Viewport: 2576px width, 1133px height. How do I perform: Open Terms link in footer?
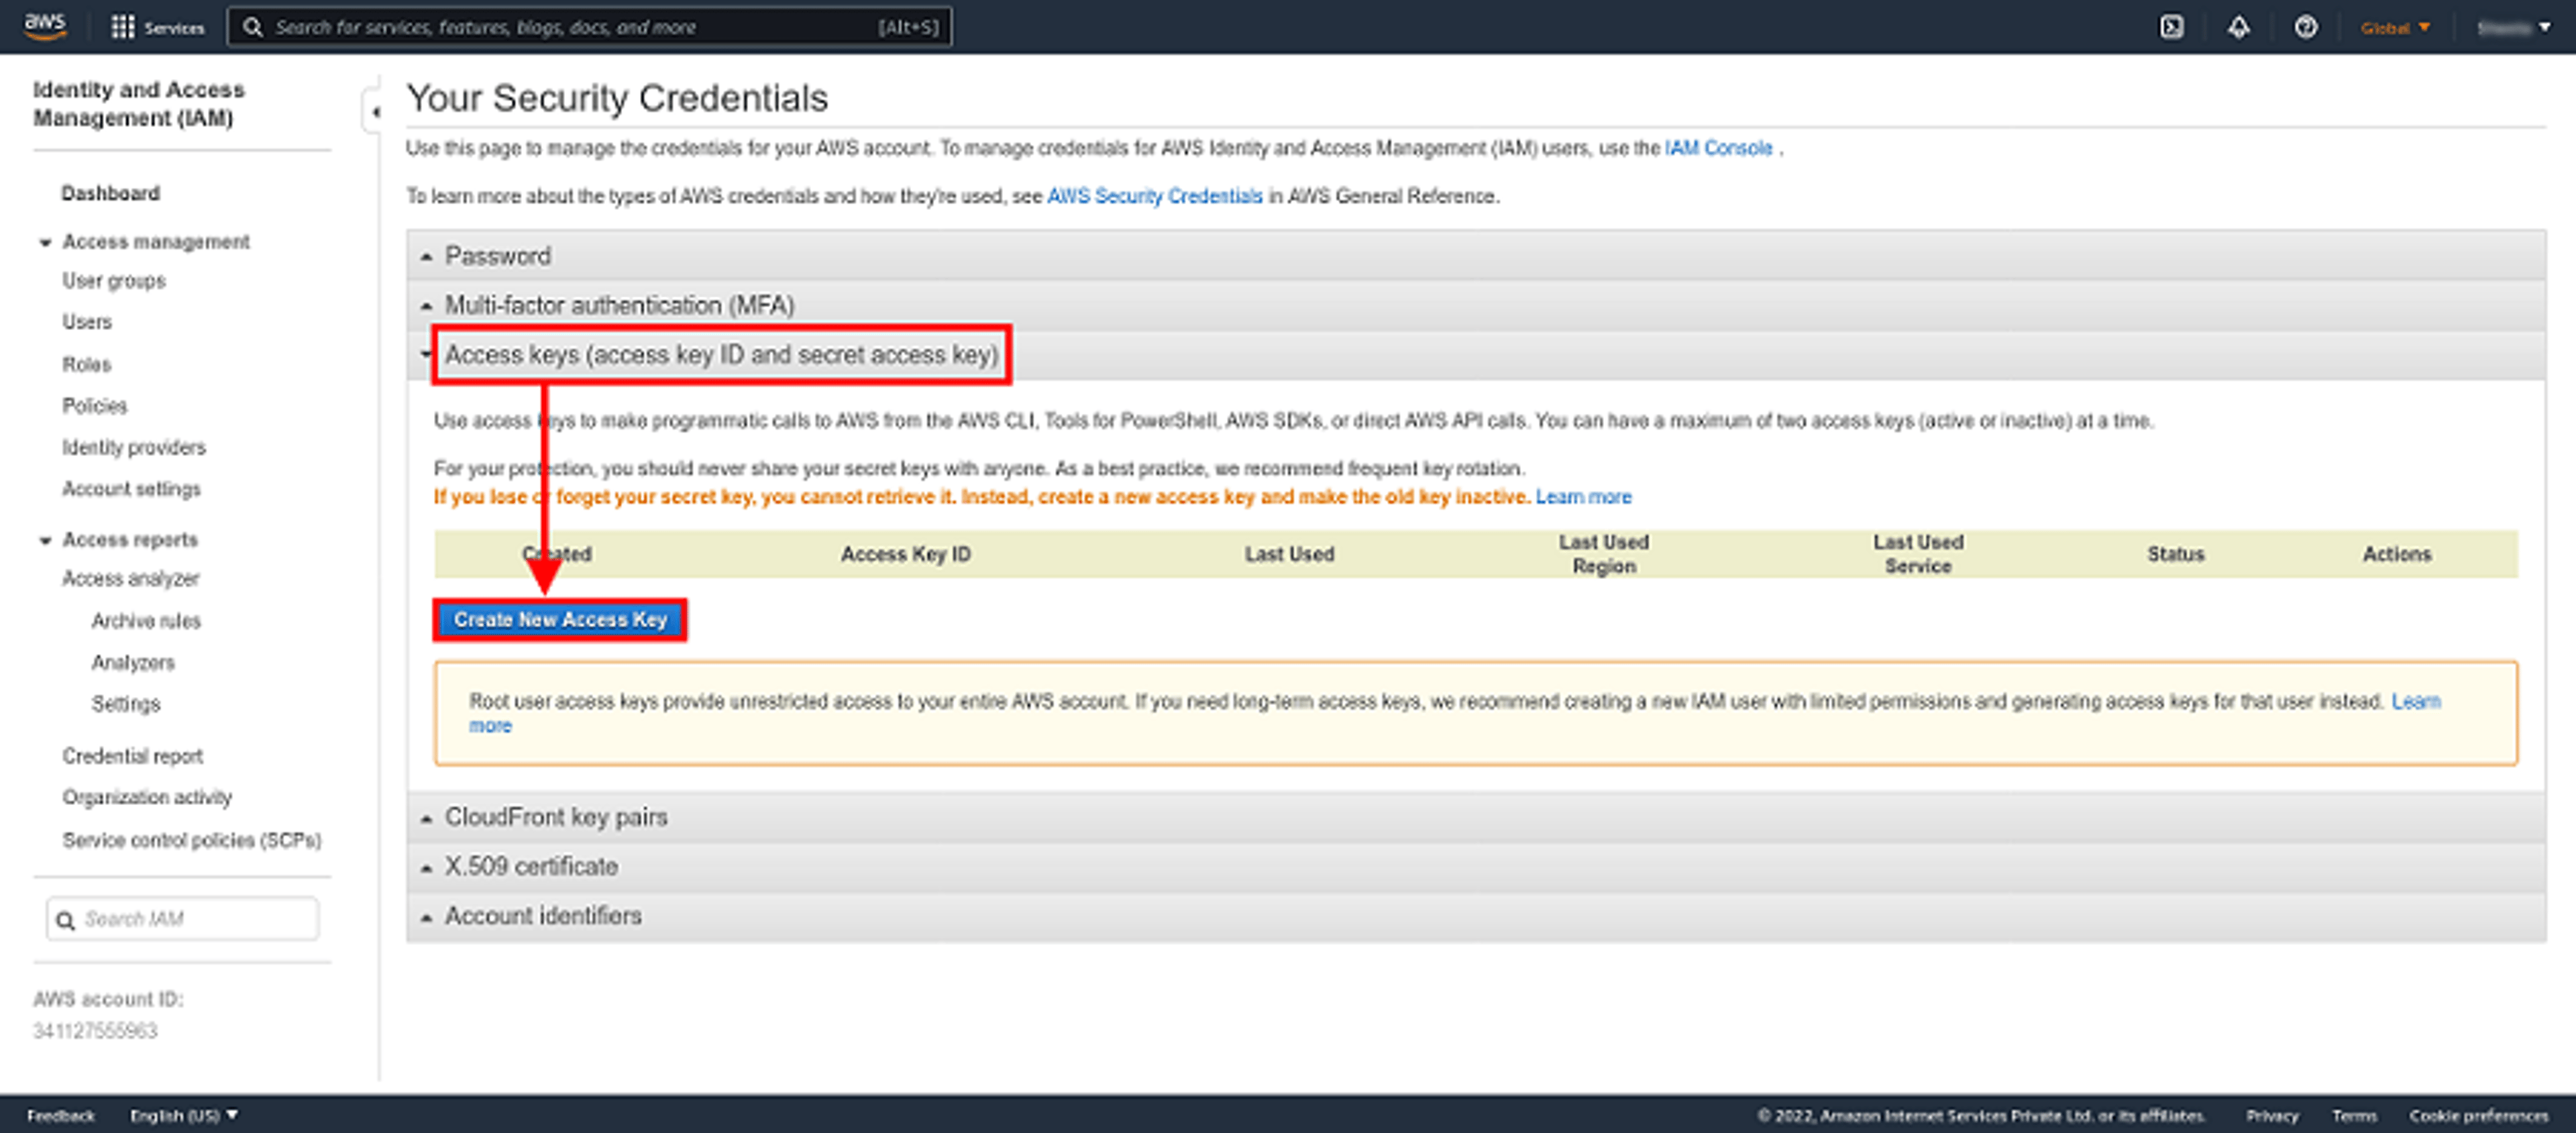pos(2354,1115)
